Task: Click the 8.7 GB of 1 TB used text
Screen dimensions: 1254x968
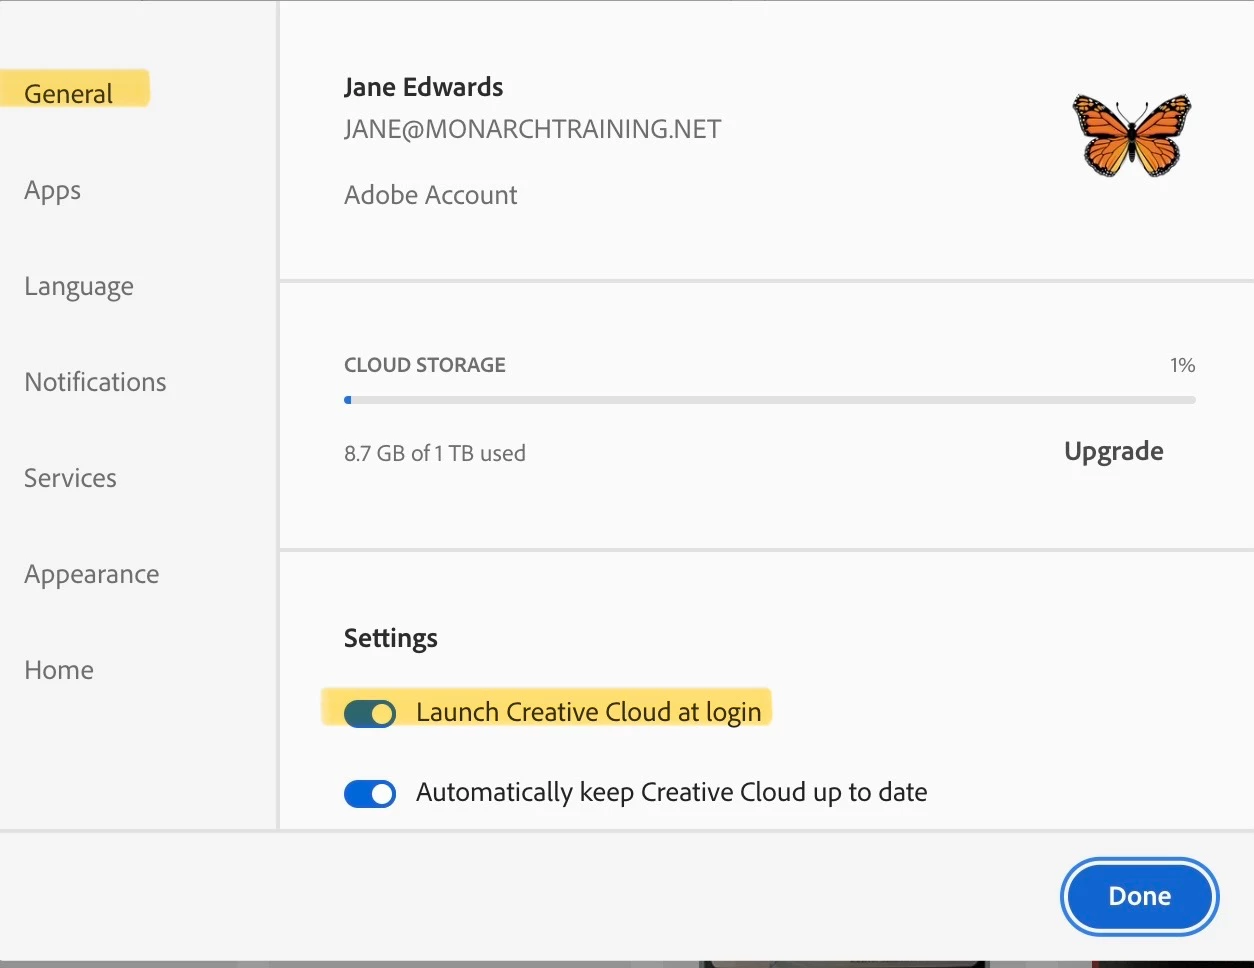Action: coord(435,453)
